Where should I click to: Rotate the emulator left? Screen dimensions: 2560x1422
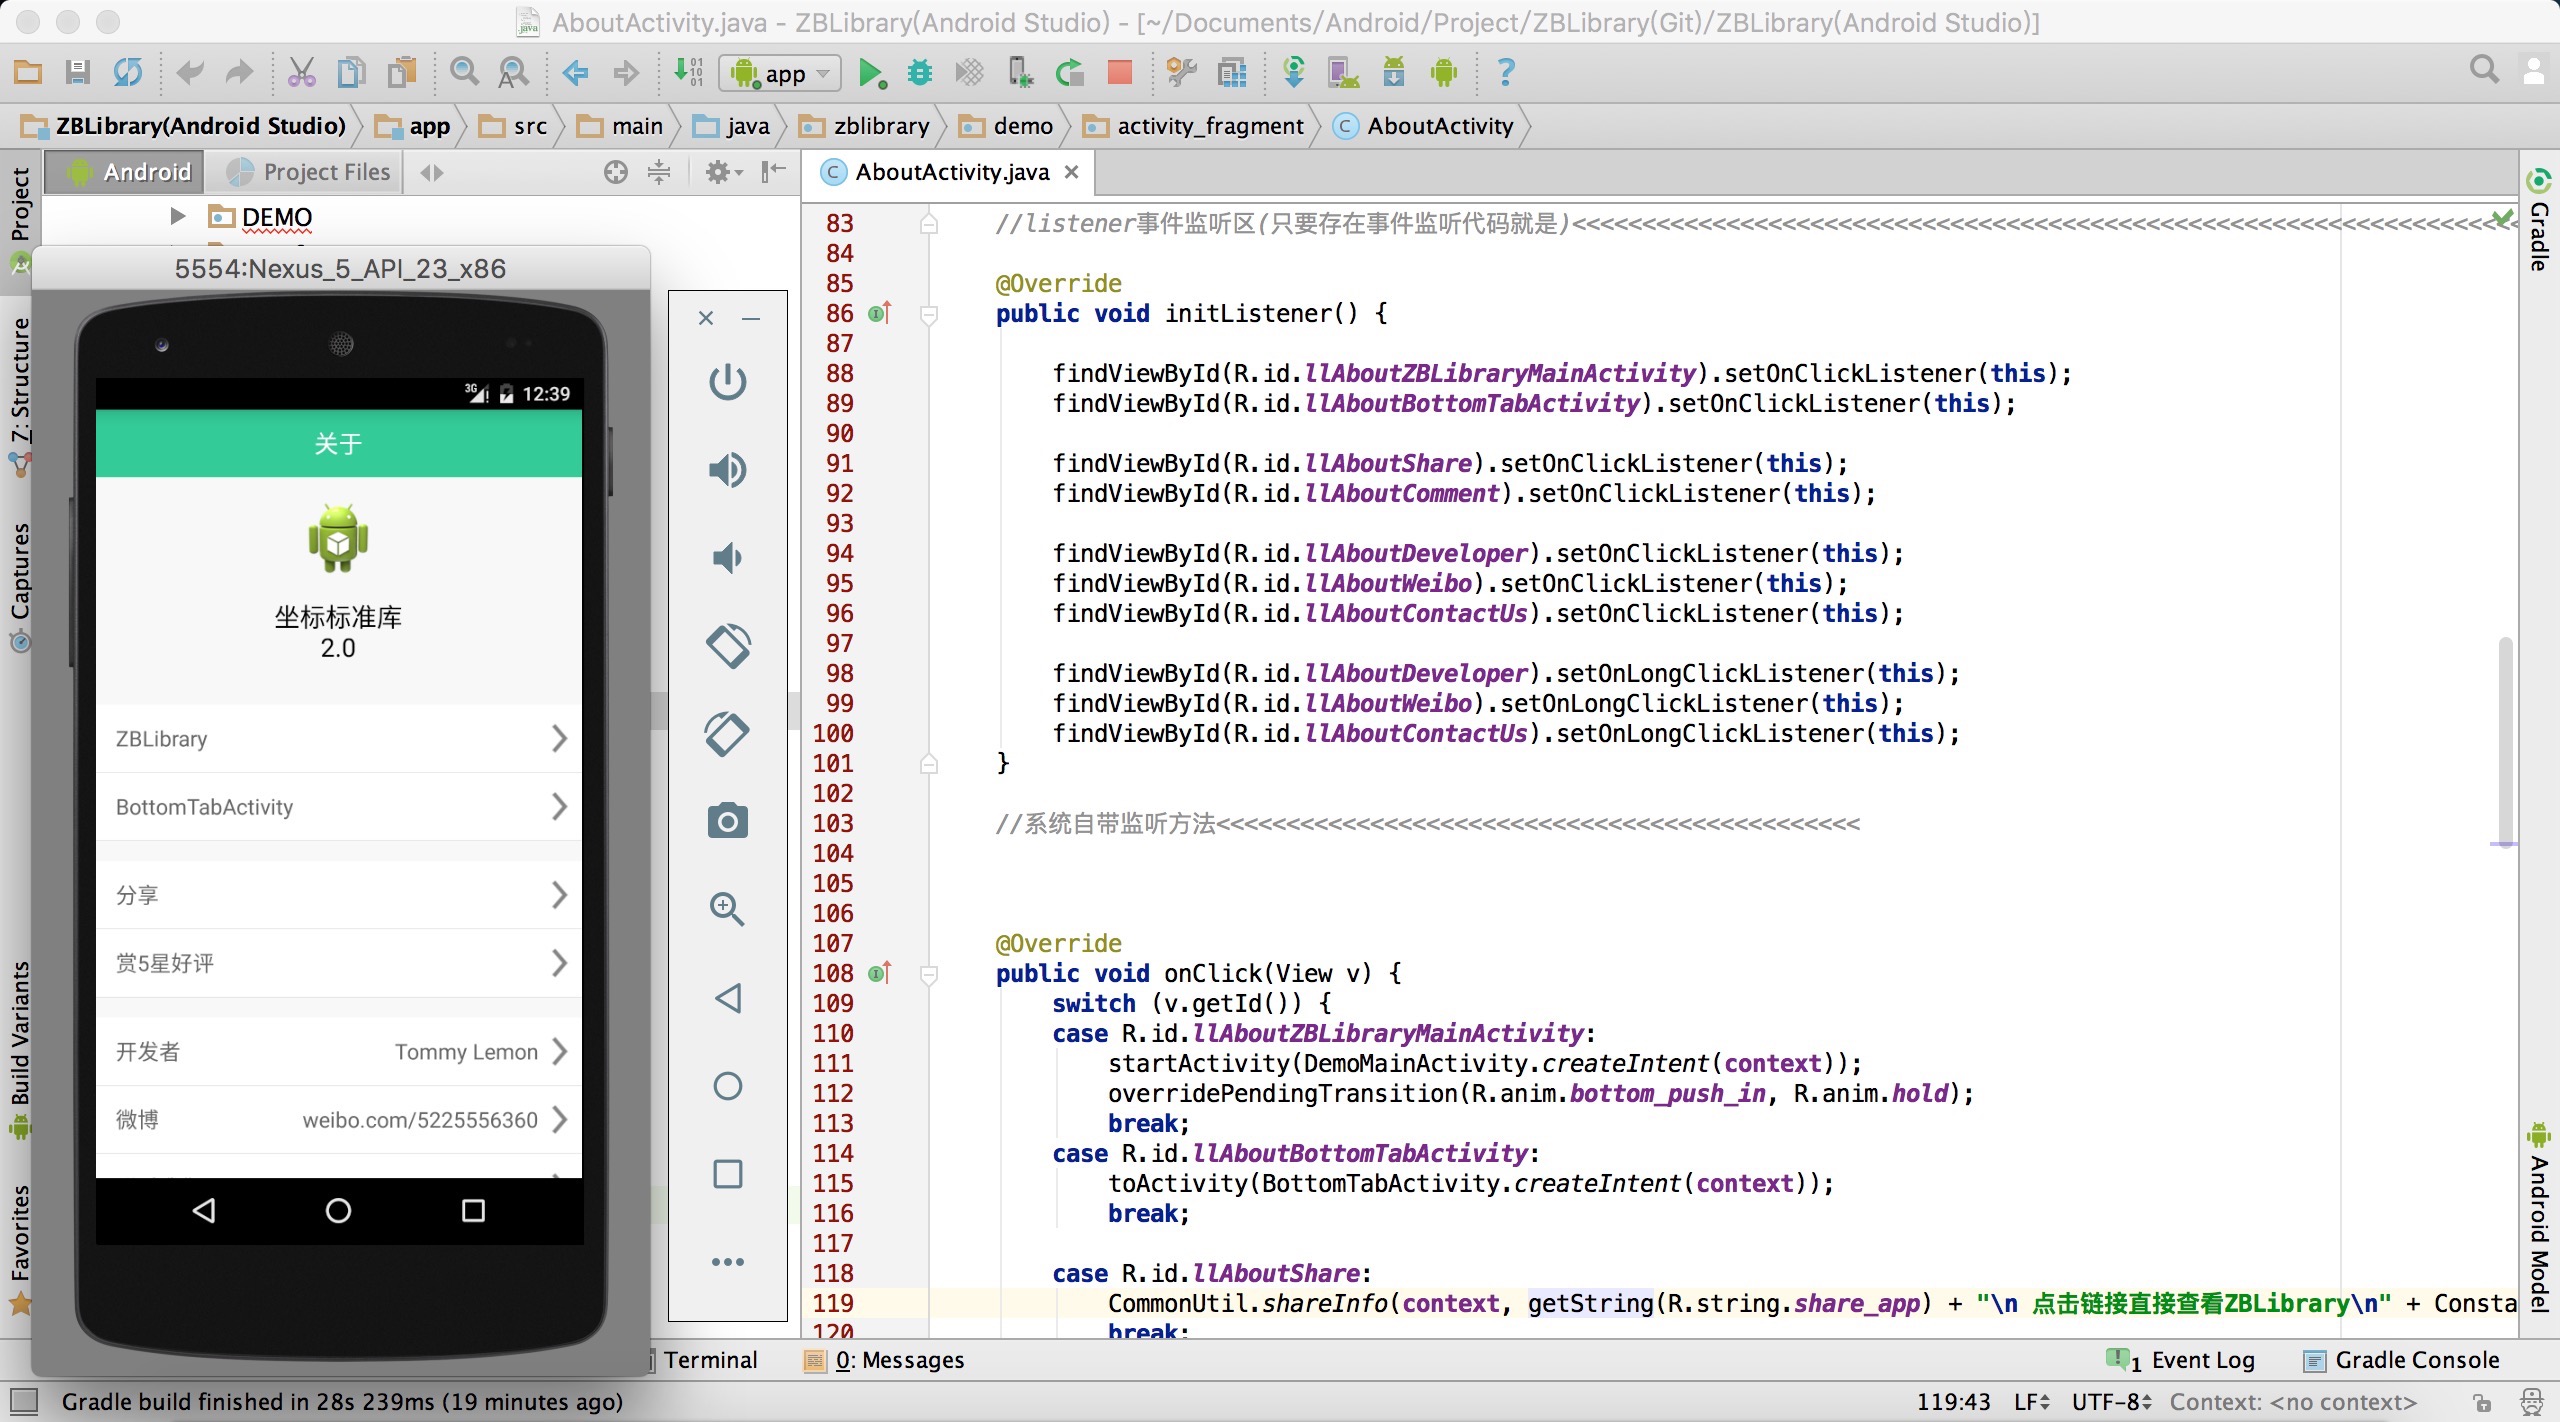727,645
